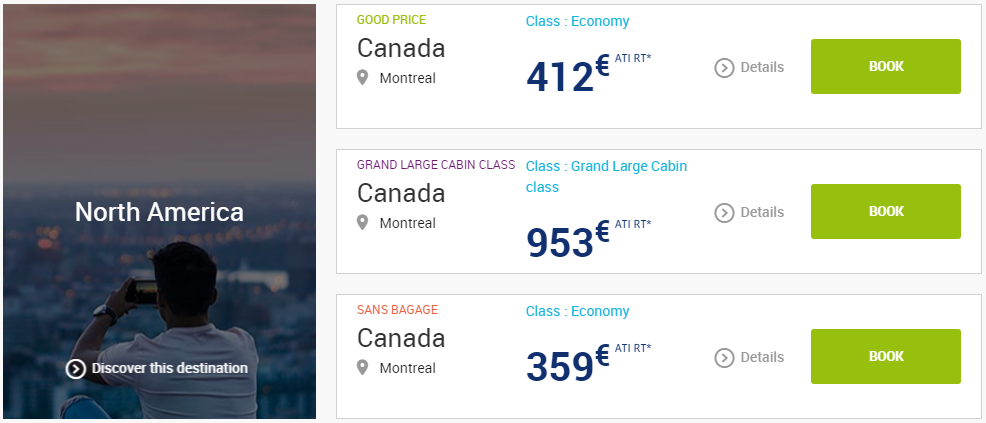Open the Details text link in the Sans Bagage offer
Viewport: 986px width, 423px height.
pos(762,358)
